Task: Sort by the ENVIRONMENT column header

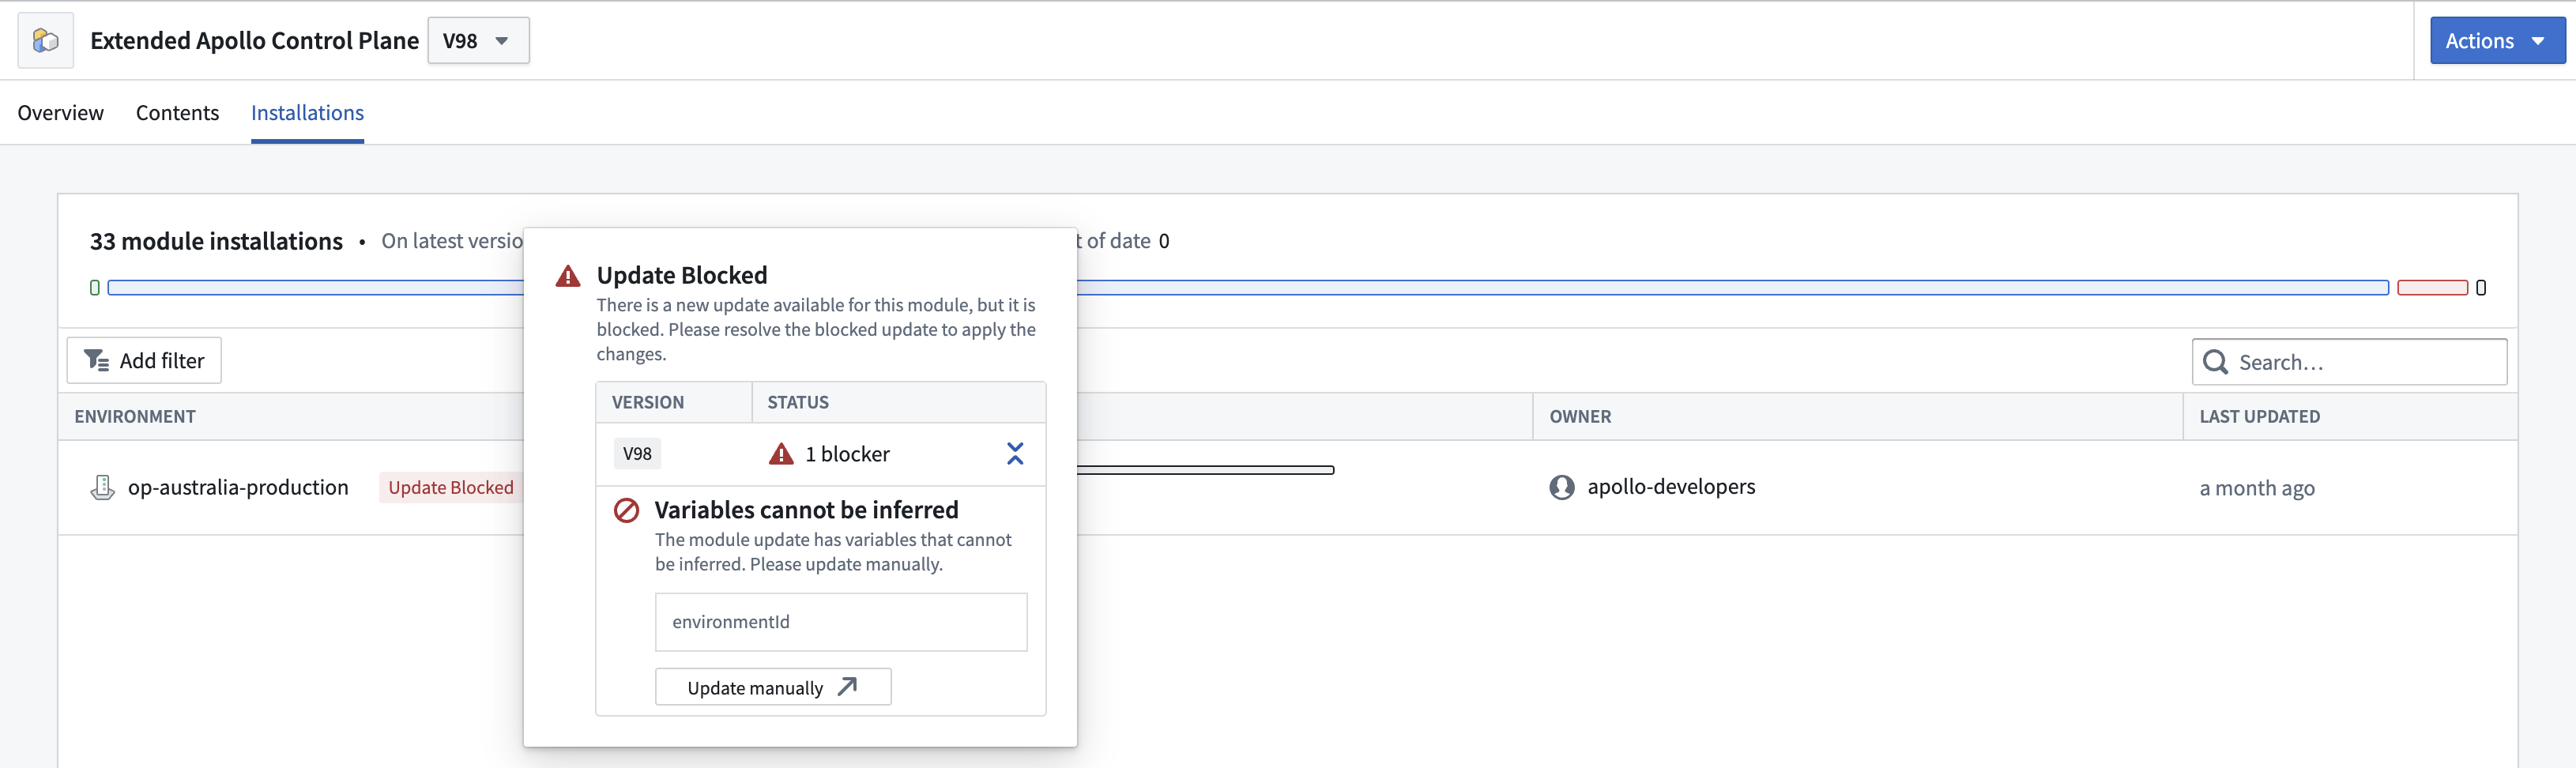Action: click(135, 416)
